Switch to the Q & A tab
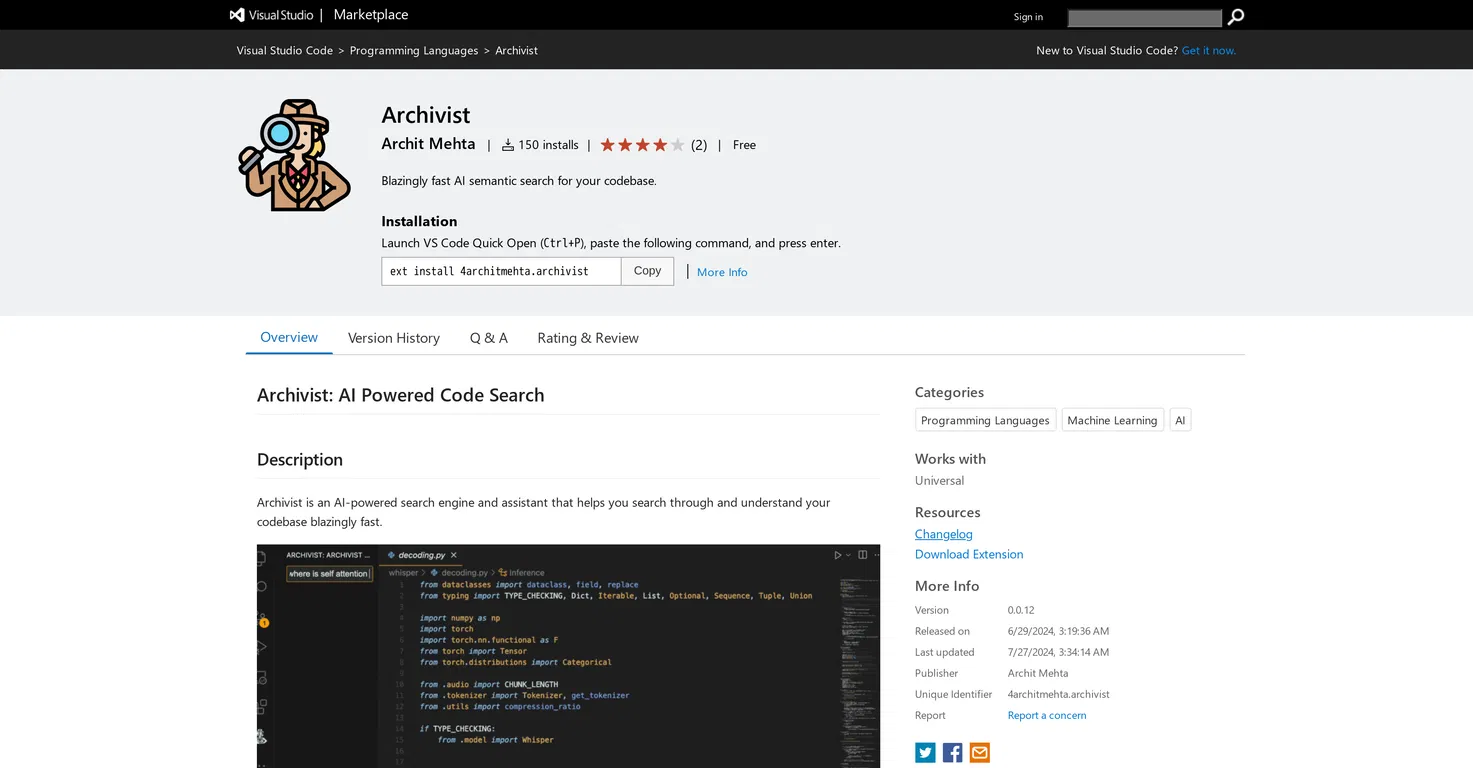This screenshot has height=768, width=1473. pyautogui.click(x=489, y=338)
